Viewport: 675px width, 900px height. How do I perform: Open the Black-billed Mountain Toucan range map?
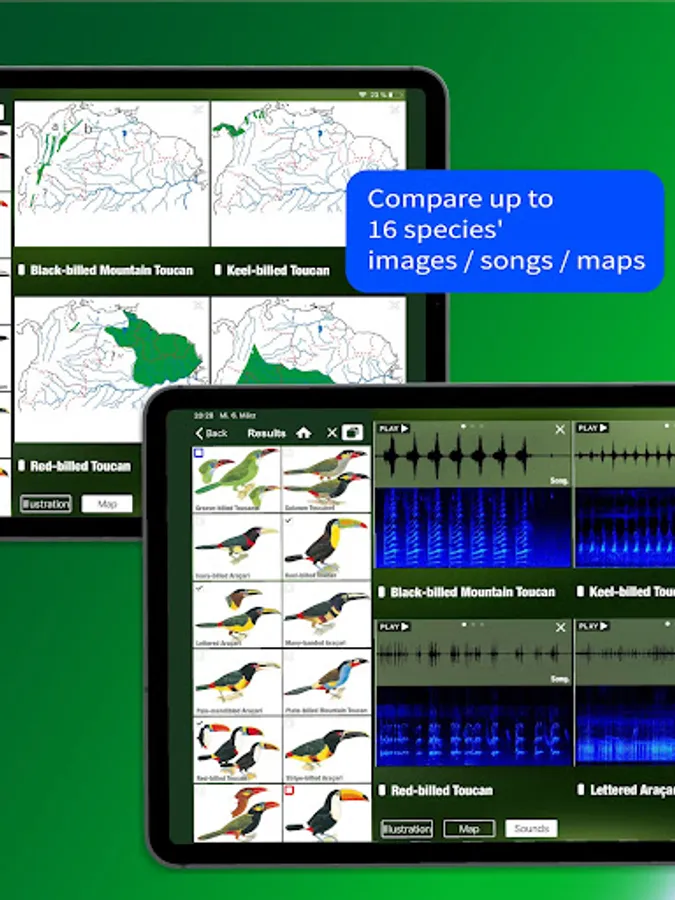coord(111,174)
